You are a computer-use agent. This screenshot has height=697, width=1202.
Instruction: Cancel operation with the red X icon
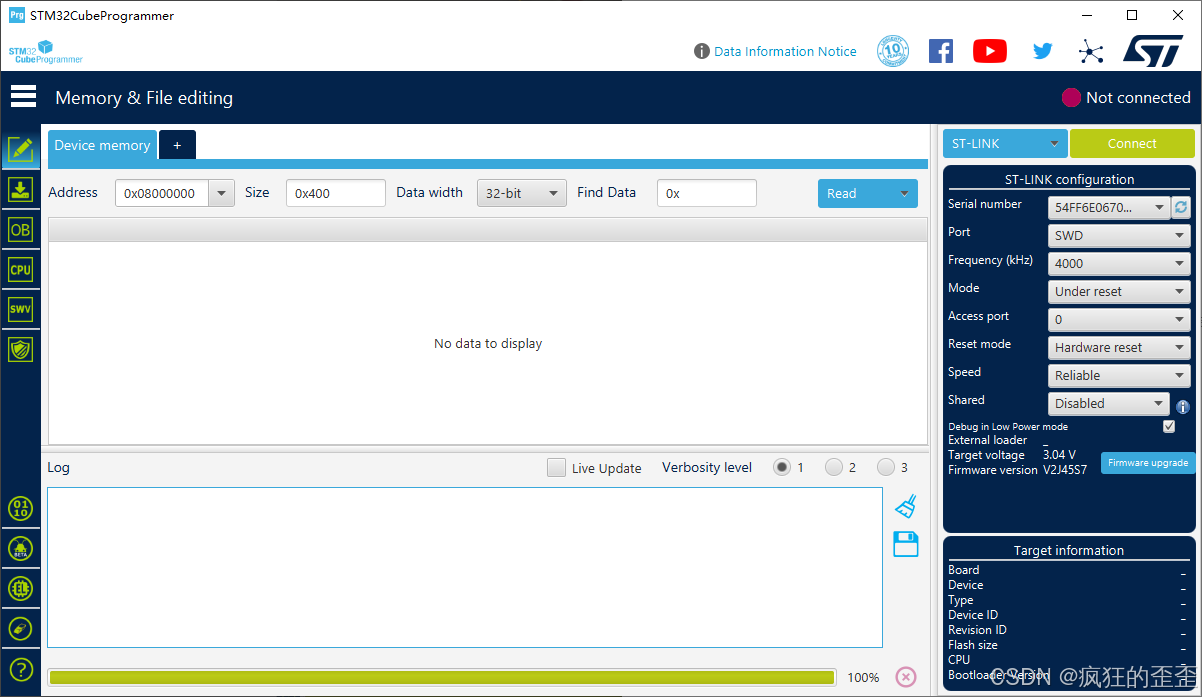(x=906, y=677)
